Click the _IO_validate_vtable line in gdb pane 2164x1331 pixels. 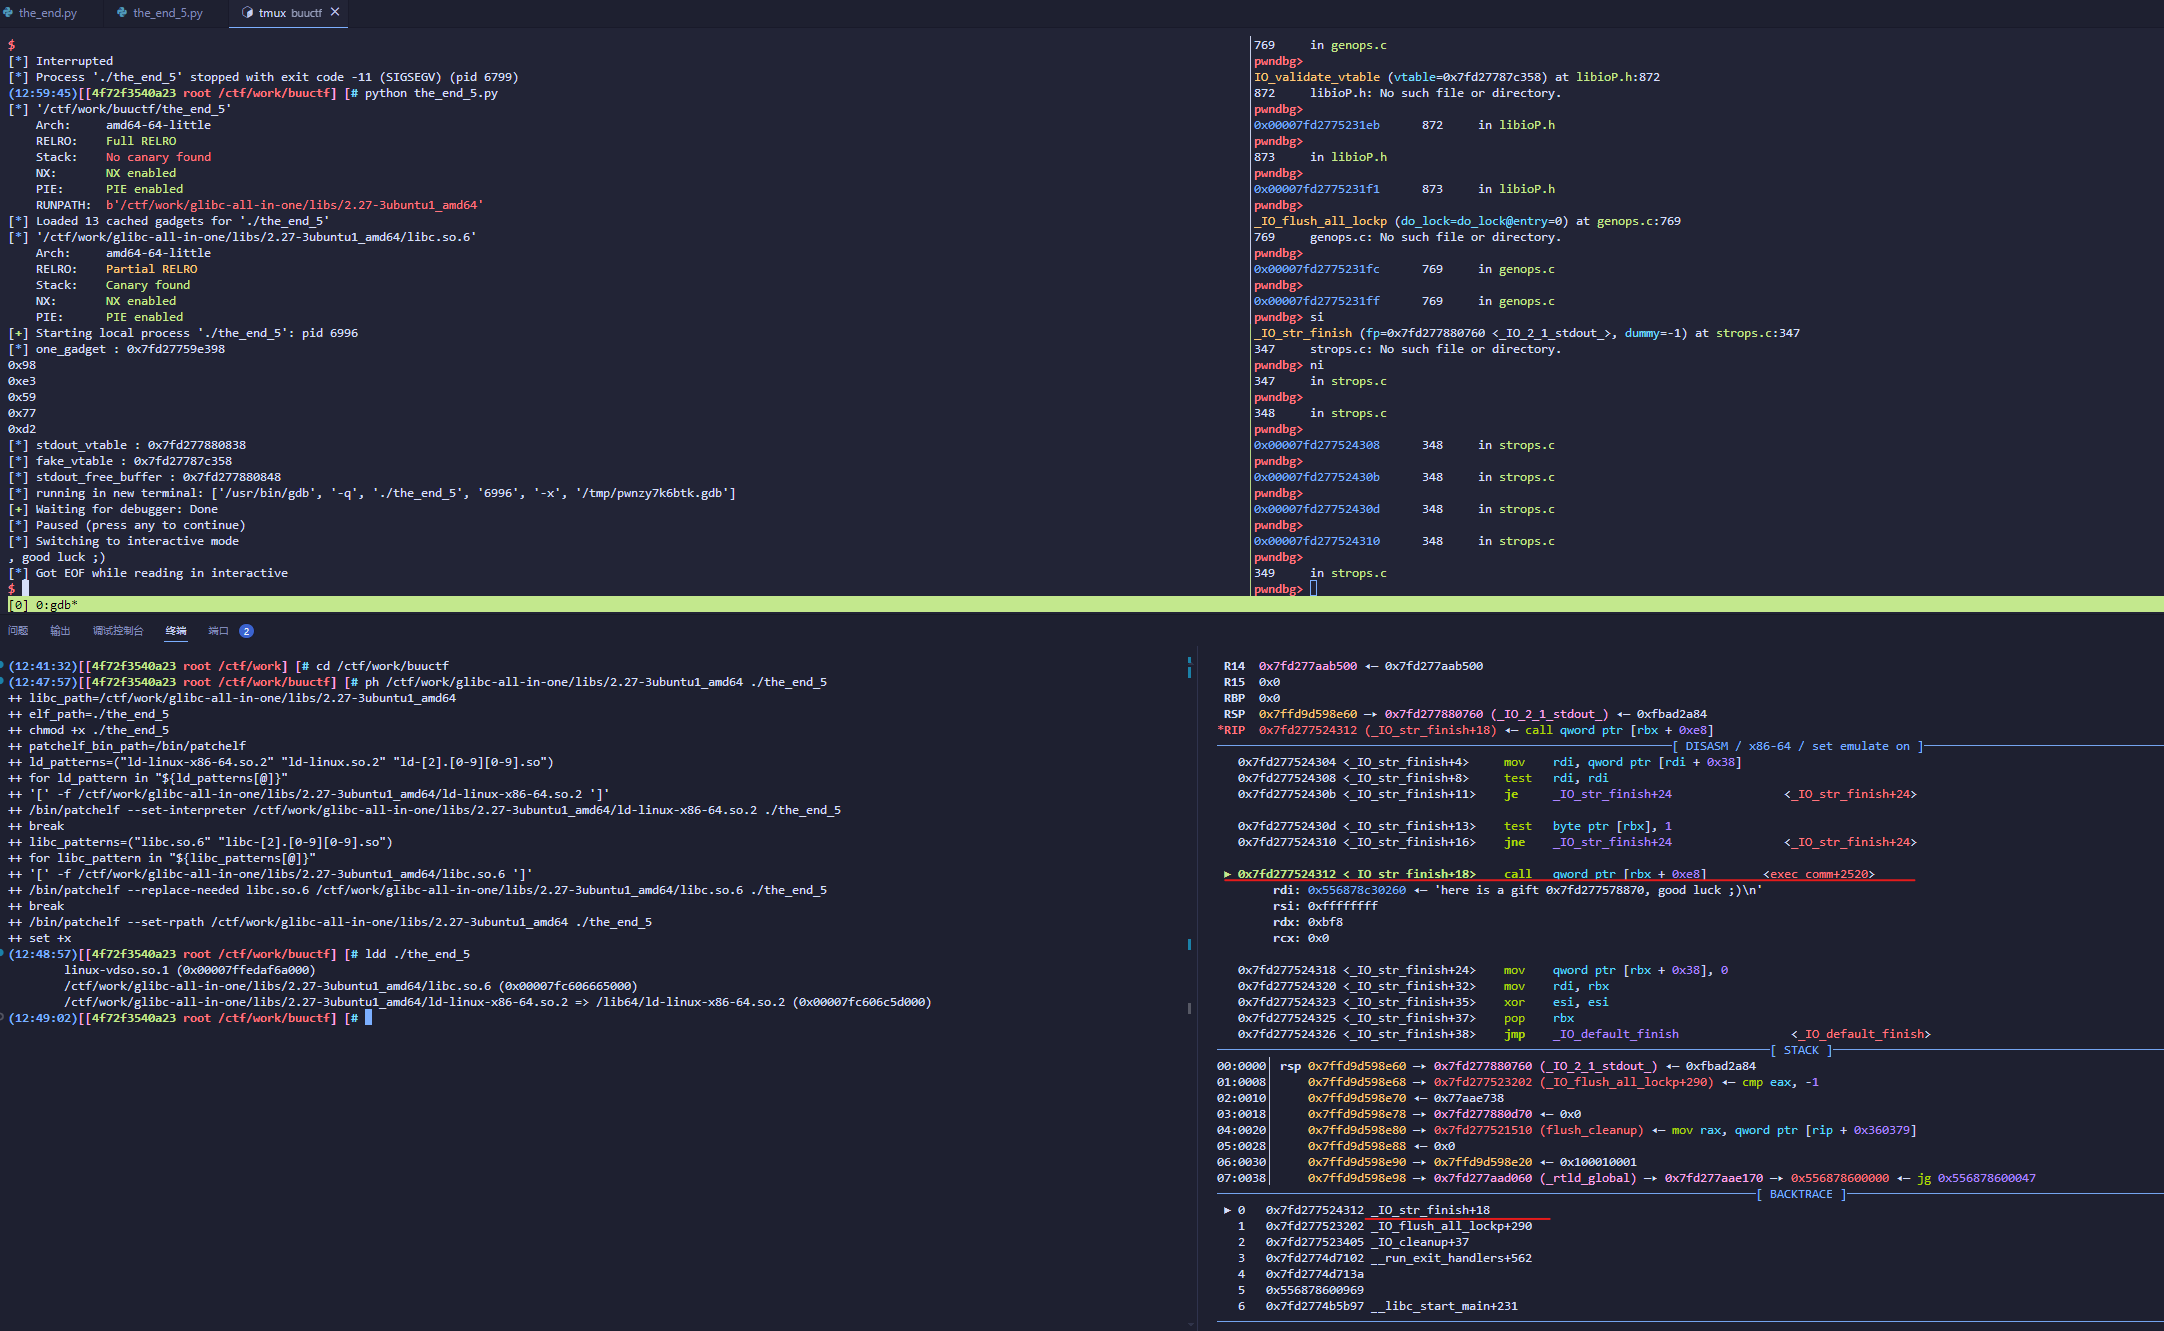[x=1457, y=77]
